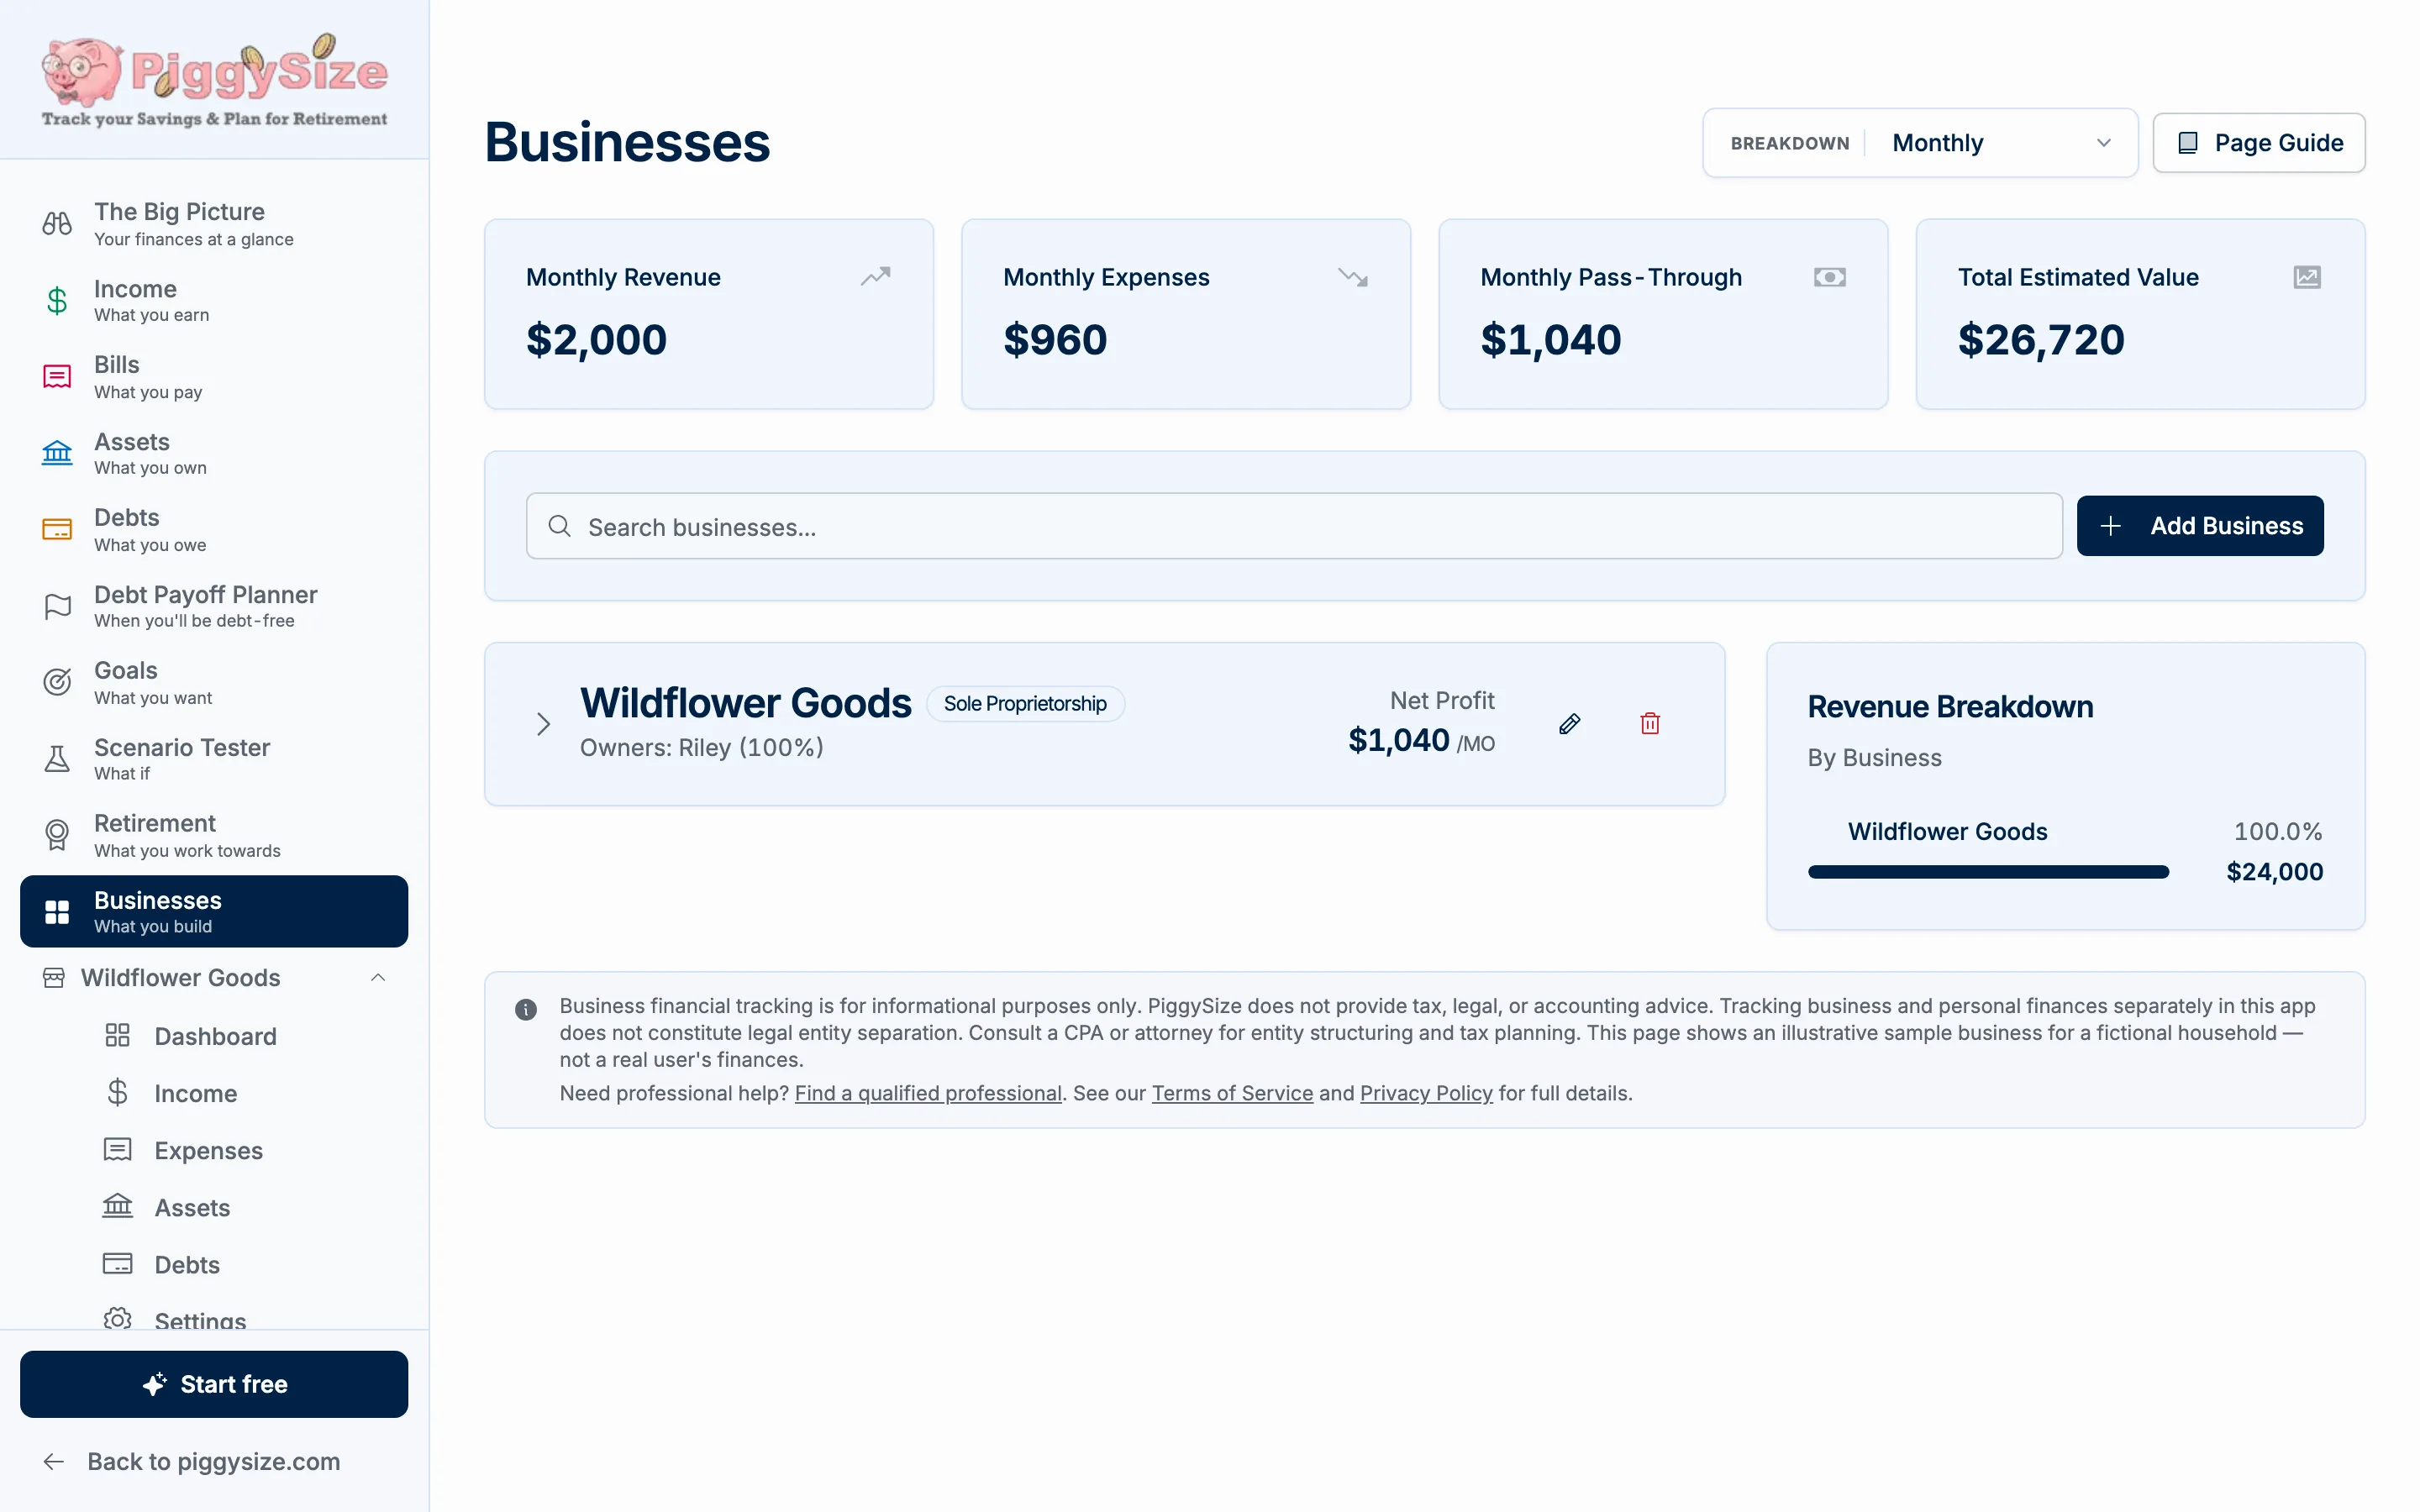This screenshot has height=1512, width=2420.
Task: Click the Net Profit $1,040 amount
Action: [x=1398, y=740]
